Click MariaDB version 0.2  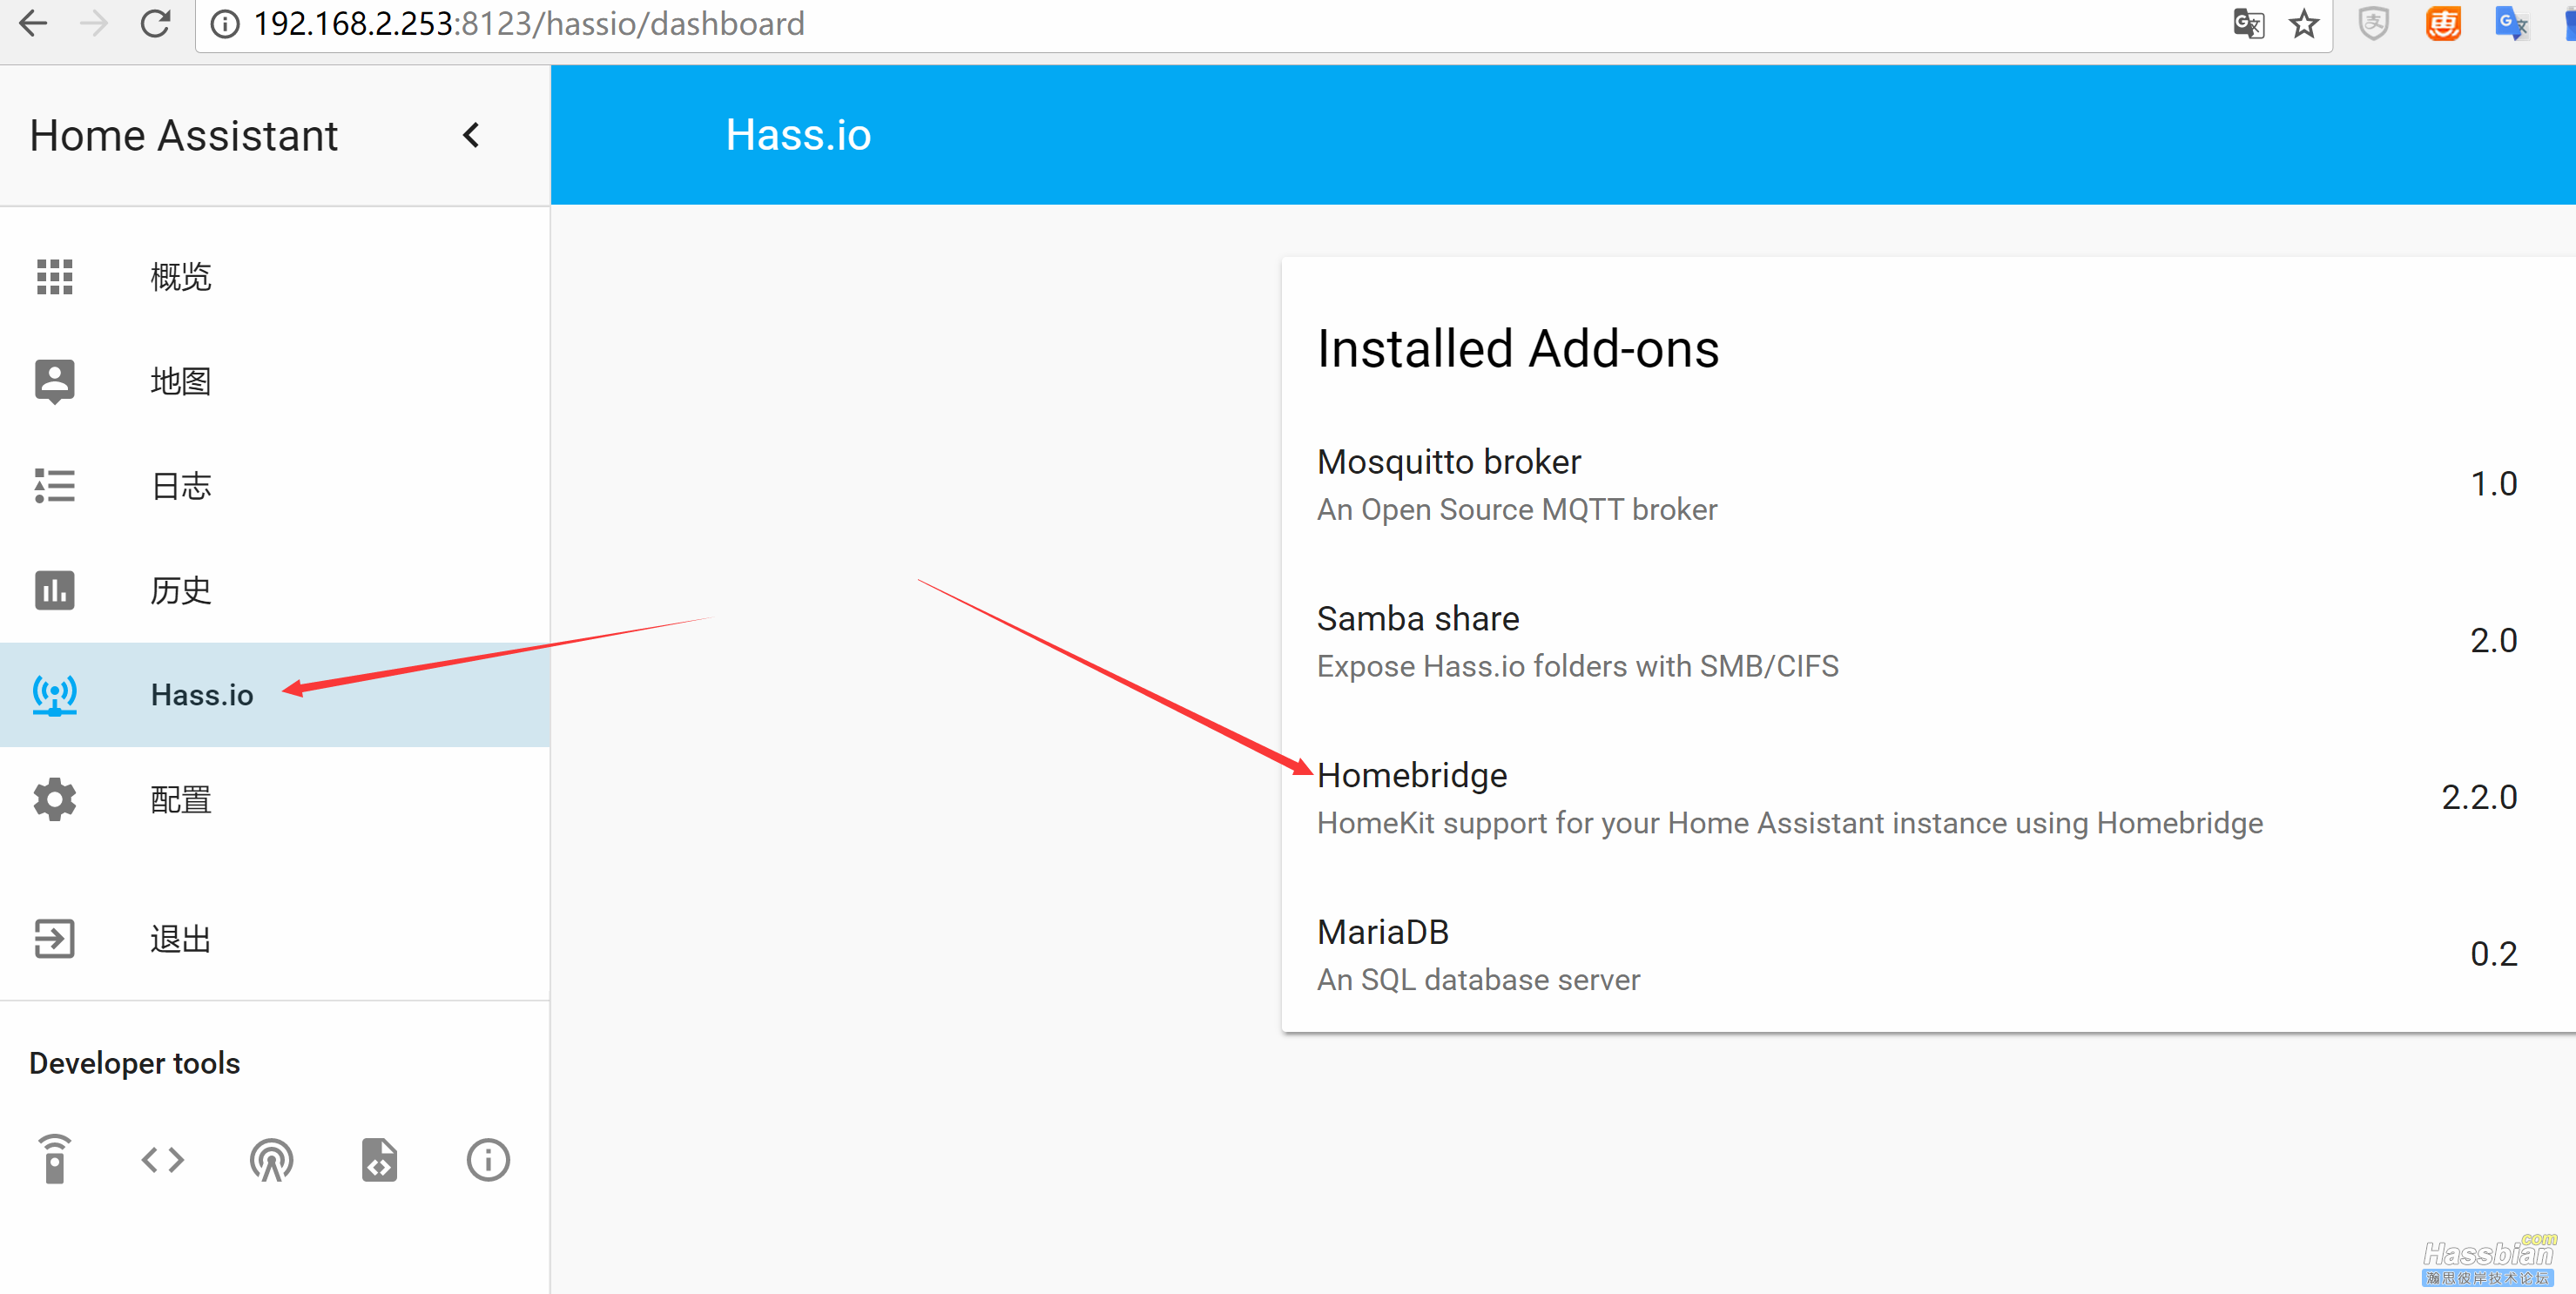(x=2493, y=954)
